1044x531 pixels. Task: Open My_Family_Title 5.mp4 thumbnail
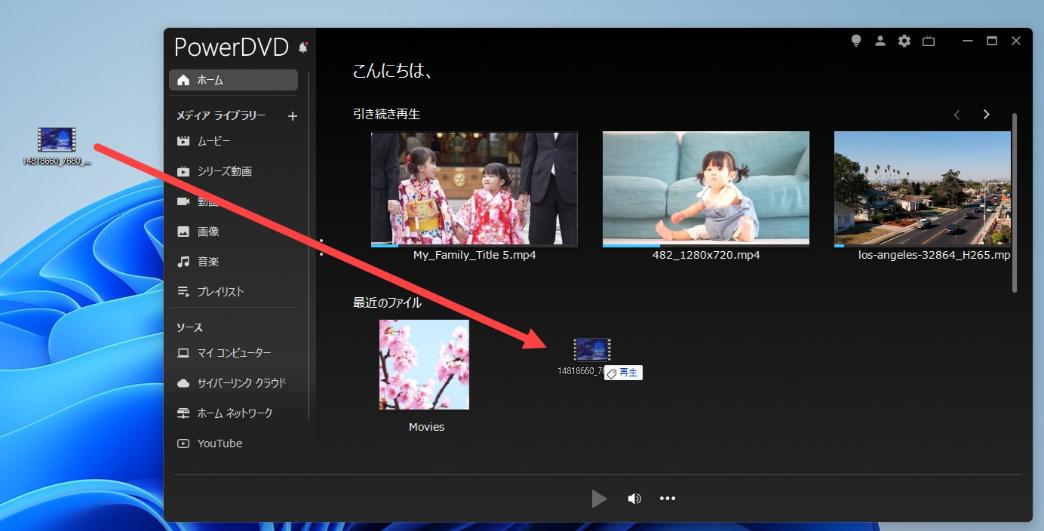tap(474, 189)
